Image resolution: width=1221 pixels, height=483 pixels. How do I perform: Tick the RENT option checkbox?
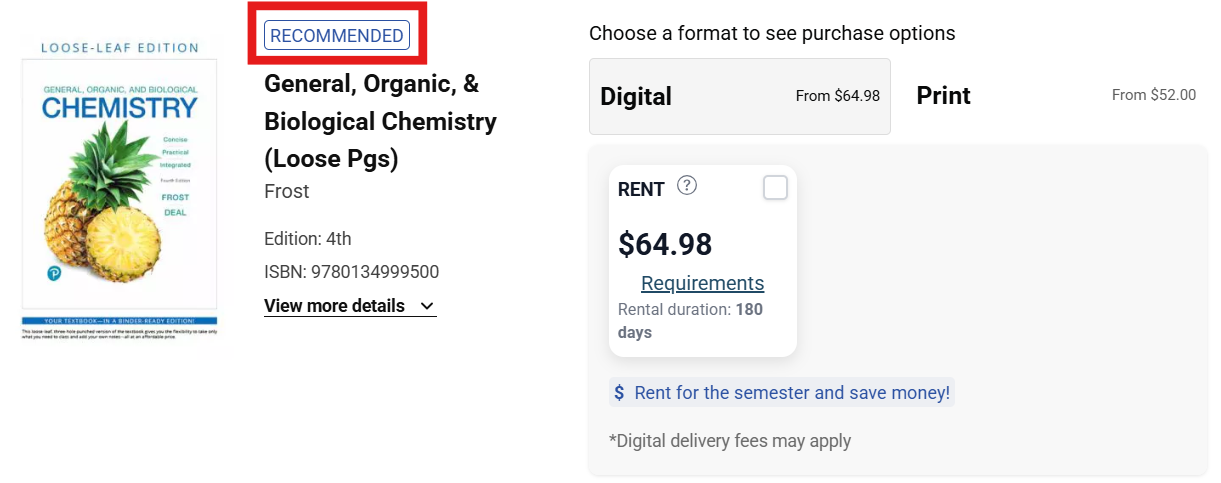(x=775, y=187)
